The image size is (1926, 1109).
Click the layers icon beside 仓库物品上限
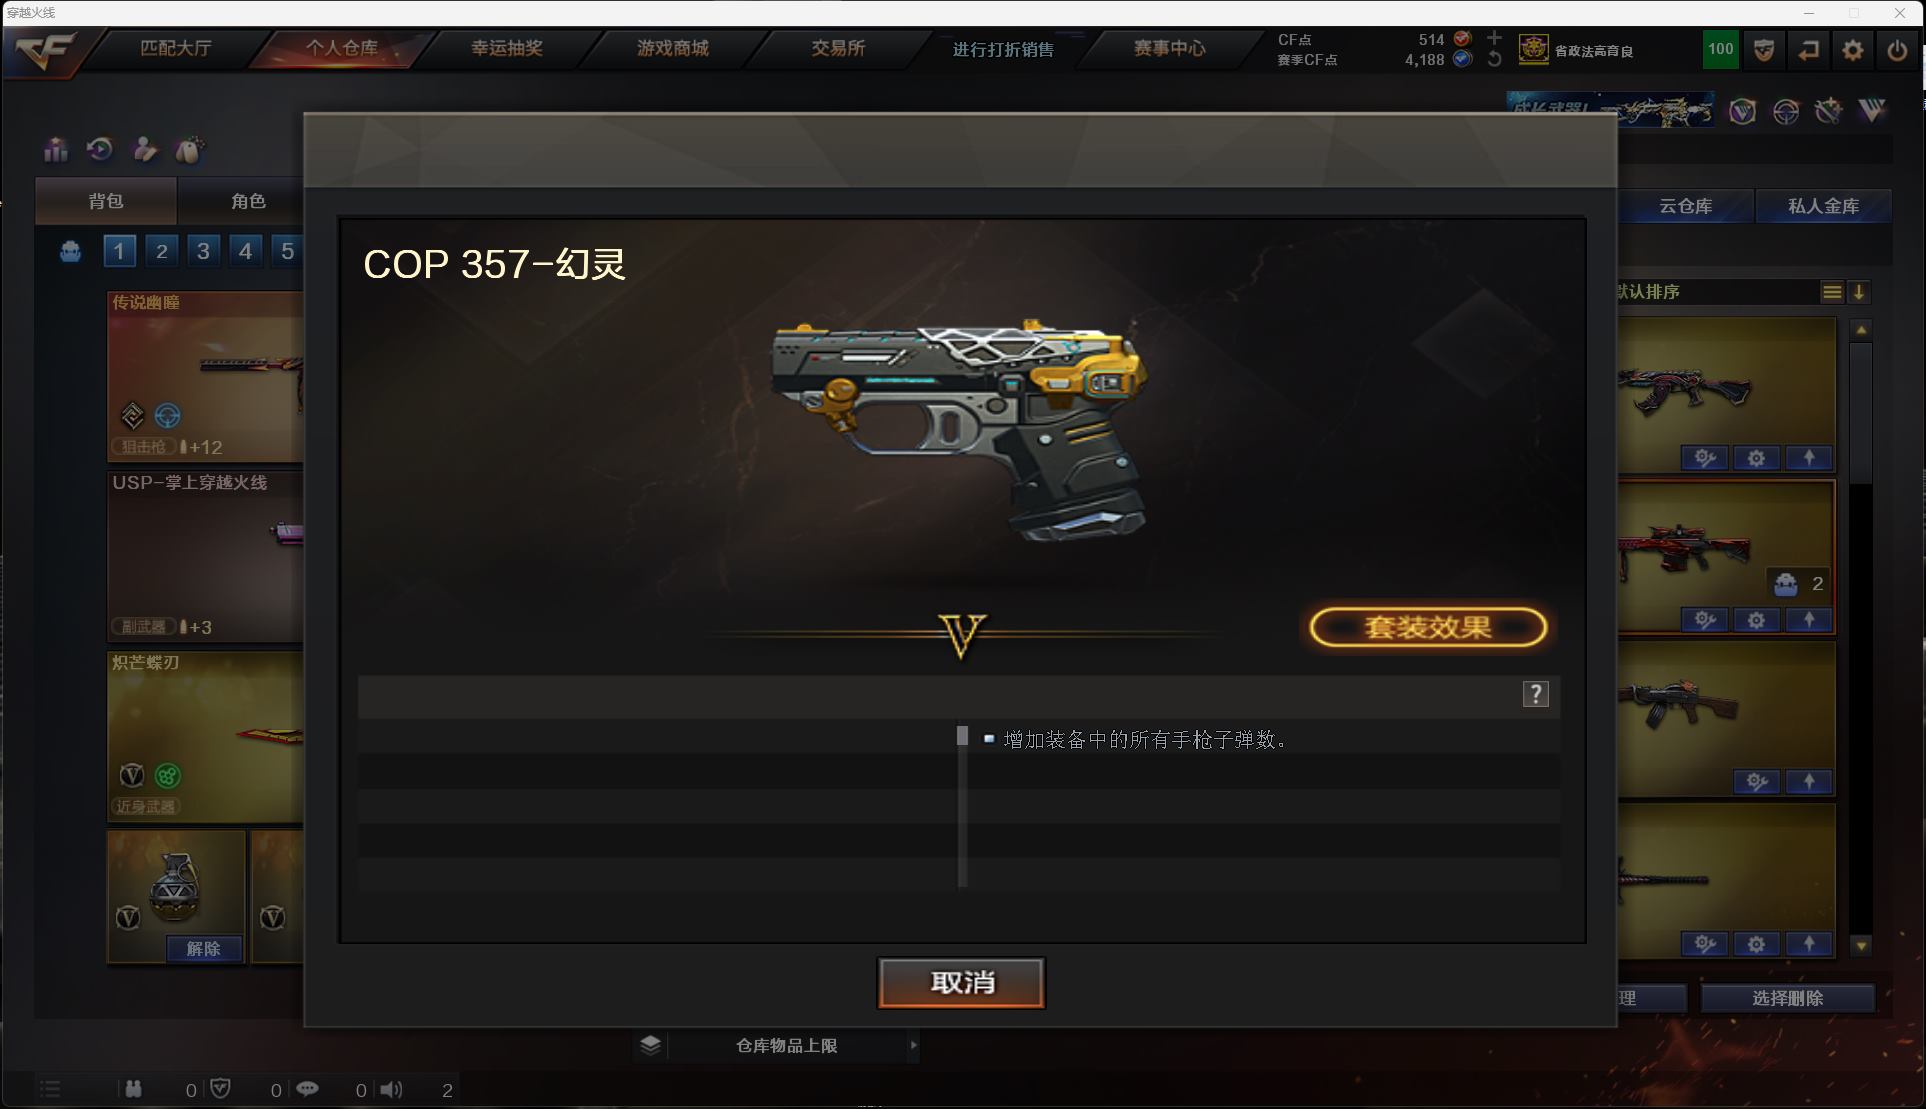pyautogui.click(x=650, y=1045)
